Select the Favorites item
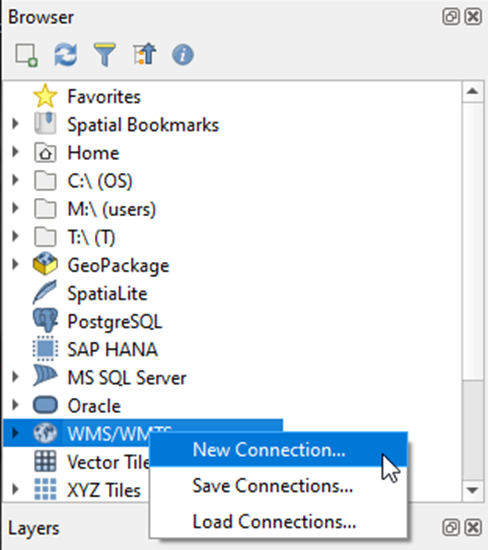 [104, 96]
